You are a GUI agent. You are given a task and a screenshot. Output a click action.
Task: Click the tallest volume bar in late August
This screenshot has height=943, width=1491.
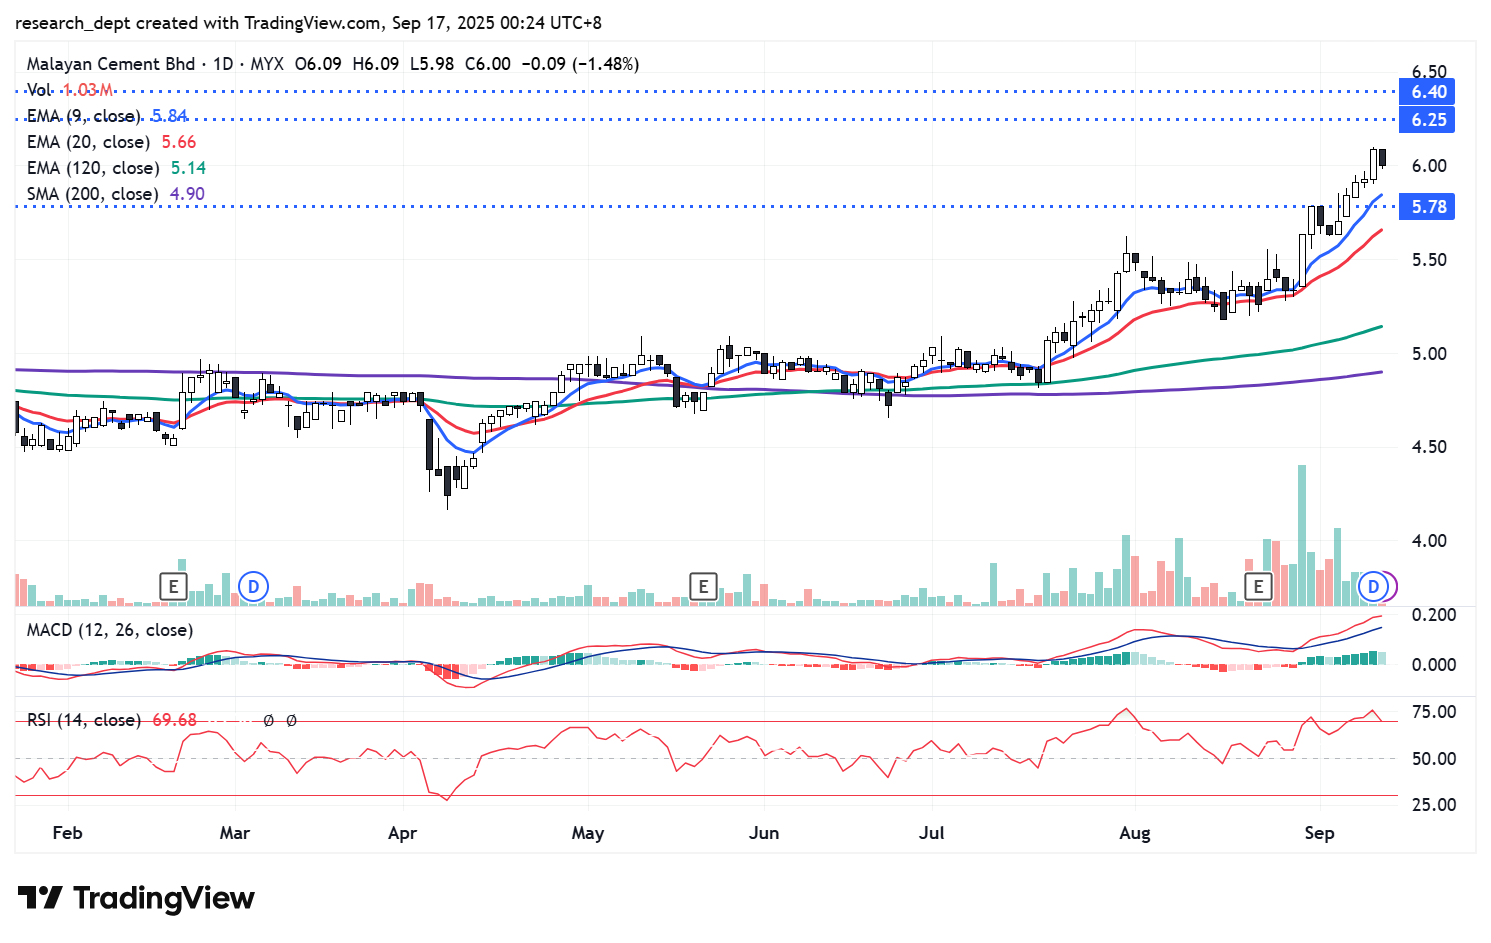pos(1301,535)
